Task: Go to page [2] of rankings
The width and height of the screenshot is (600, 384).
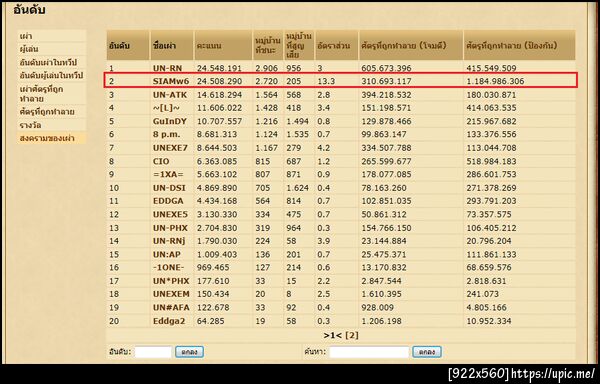Action: click(x=352, y=335)
